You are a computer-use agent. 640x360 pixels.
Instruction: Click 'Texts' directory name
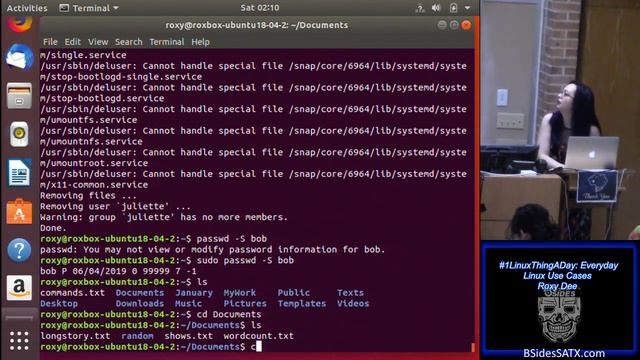point(350,293)
